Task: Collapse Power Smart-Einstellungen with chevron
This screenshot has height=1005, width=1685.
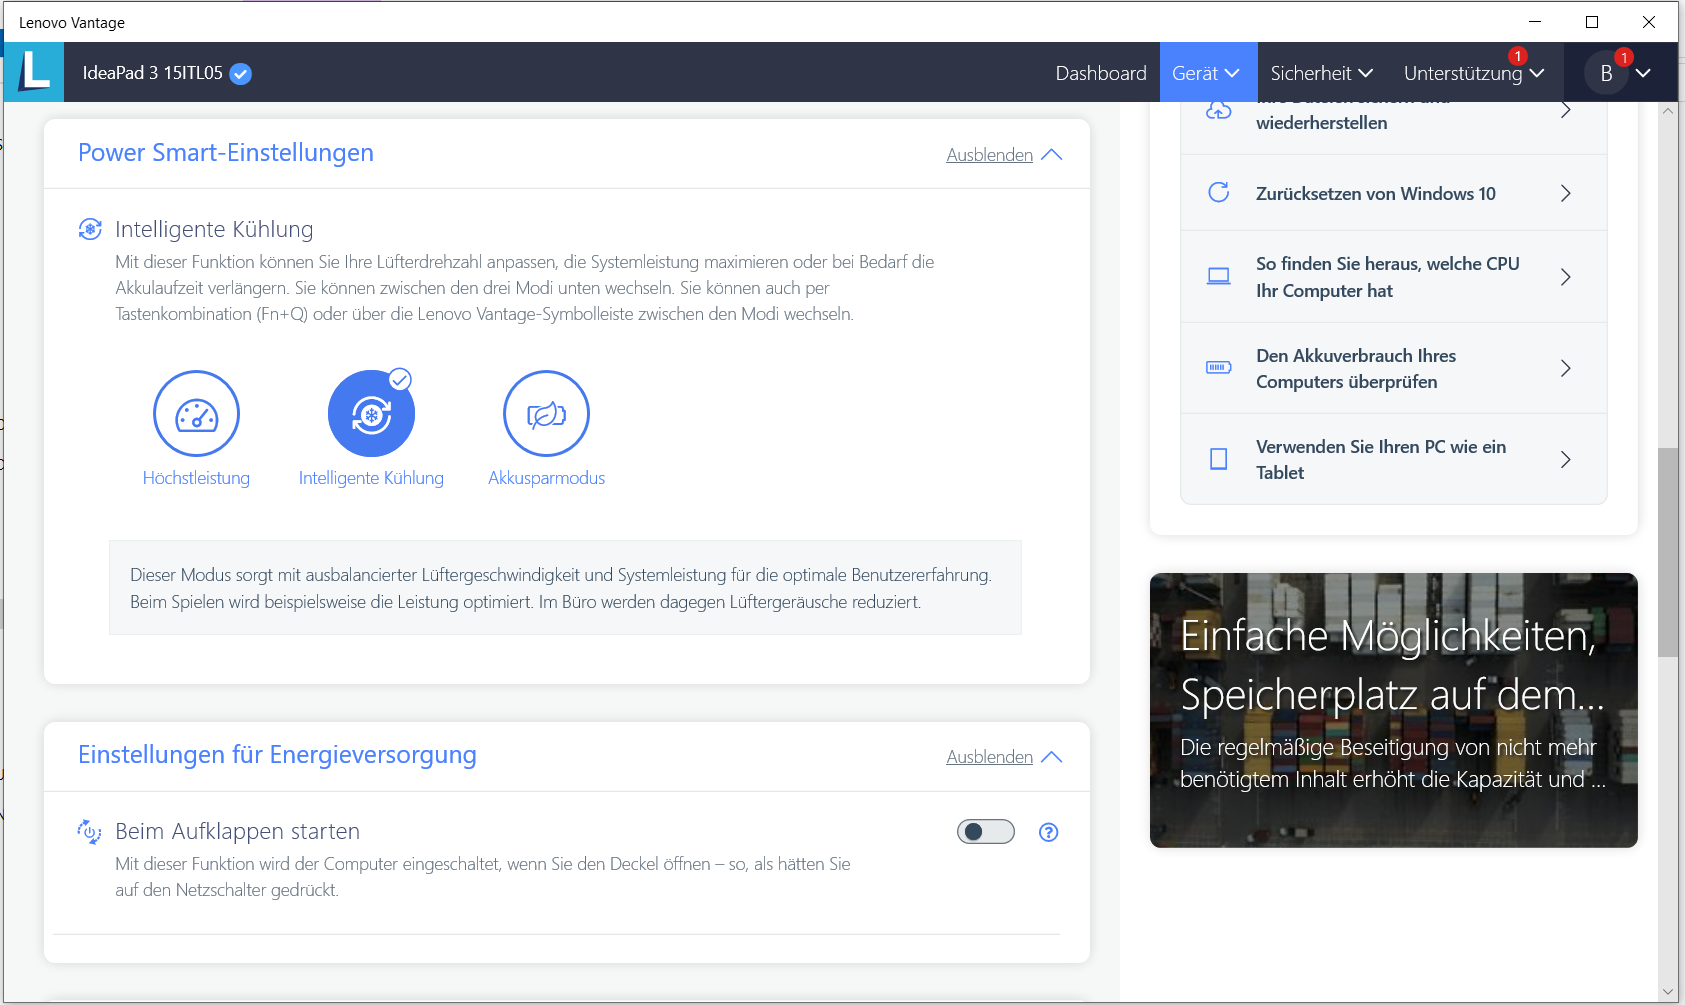Action: [x=1051, y=155]
